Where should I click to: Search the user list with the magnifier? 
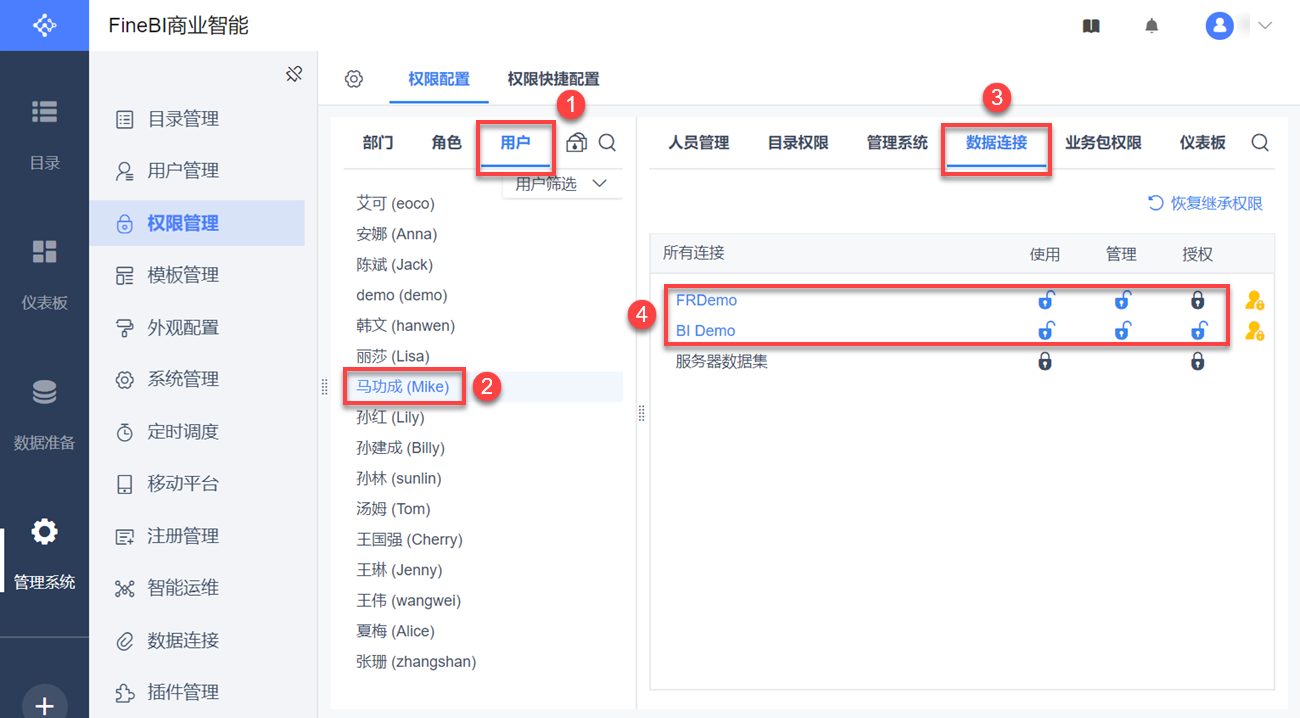click(607, 143)
